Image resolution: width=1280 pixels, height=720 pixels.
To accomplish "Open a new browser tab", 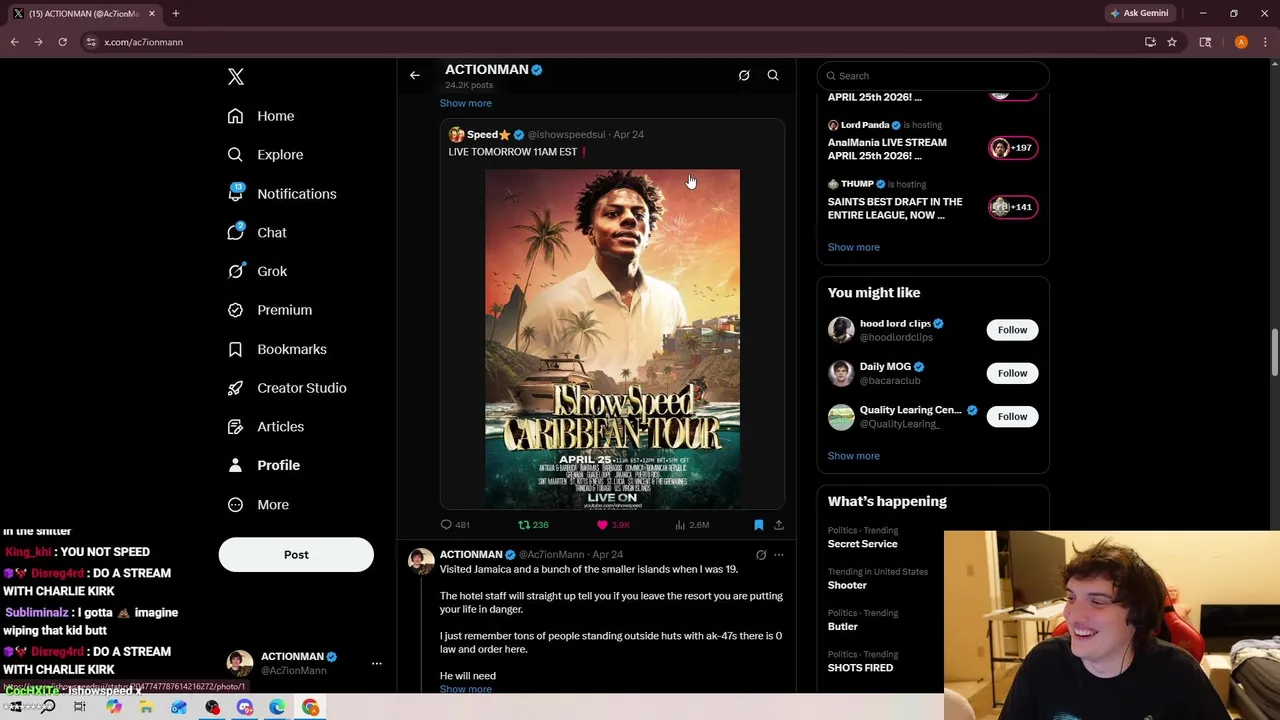I will [175, 13].
